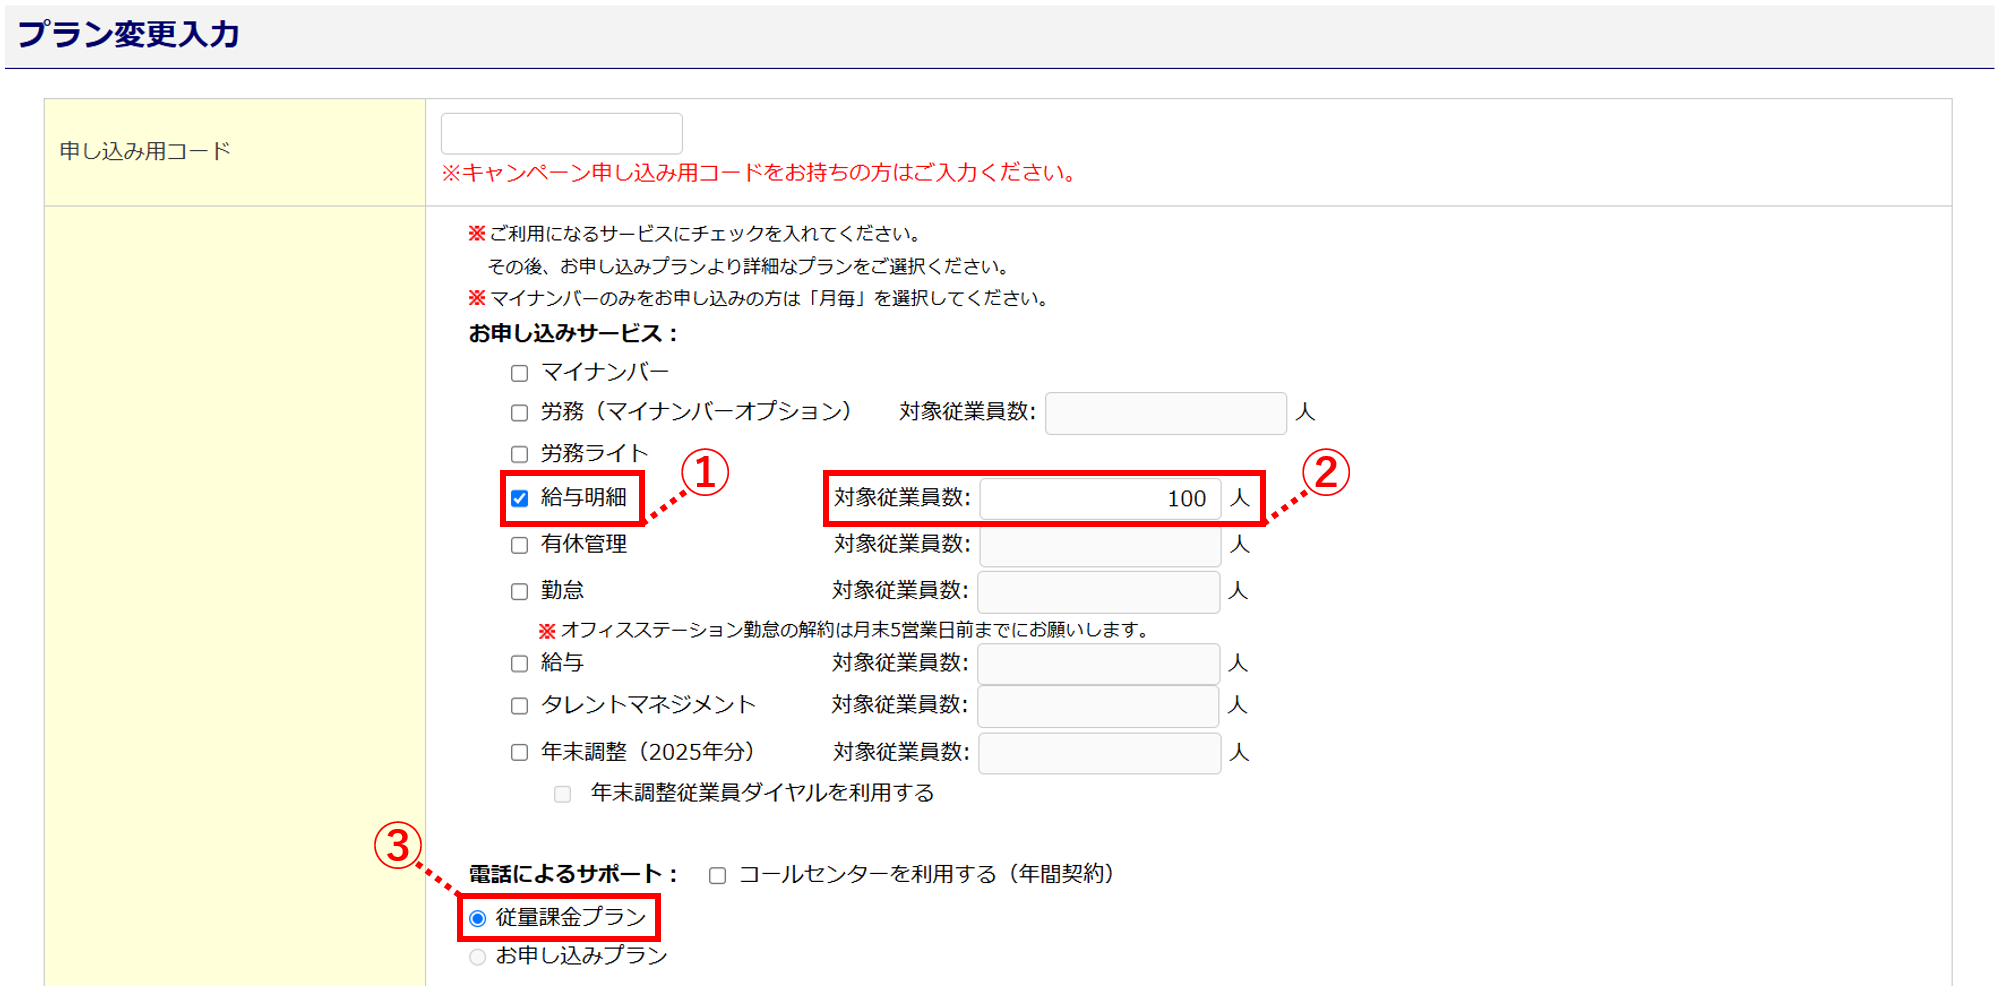The height and width of the screenshot is (986, 1999).
Task: Click the 申し込み用コード input field
Action: 561,133
